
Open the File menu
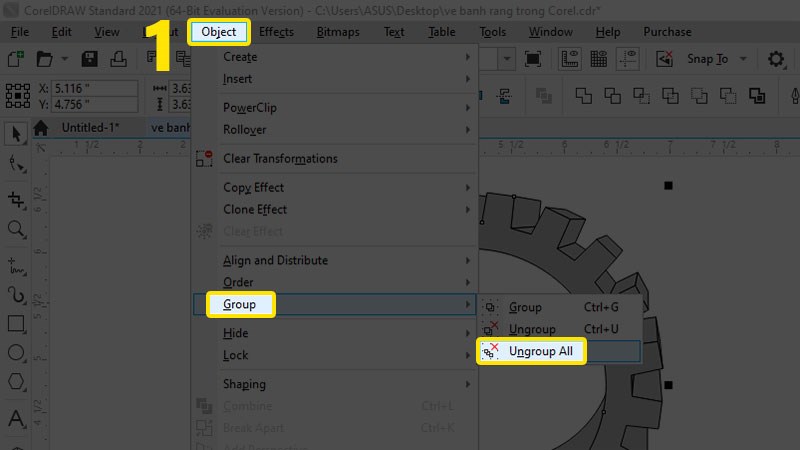tap(20, 32)
